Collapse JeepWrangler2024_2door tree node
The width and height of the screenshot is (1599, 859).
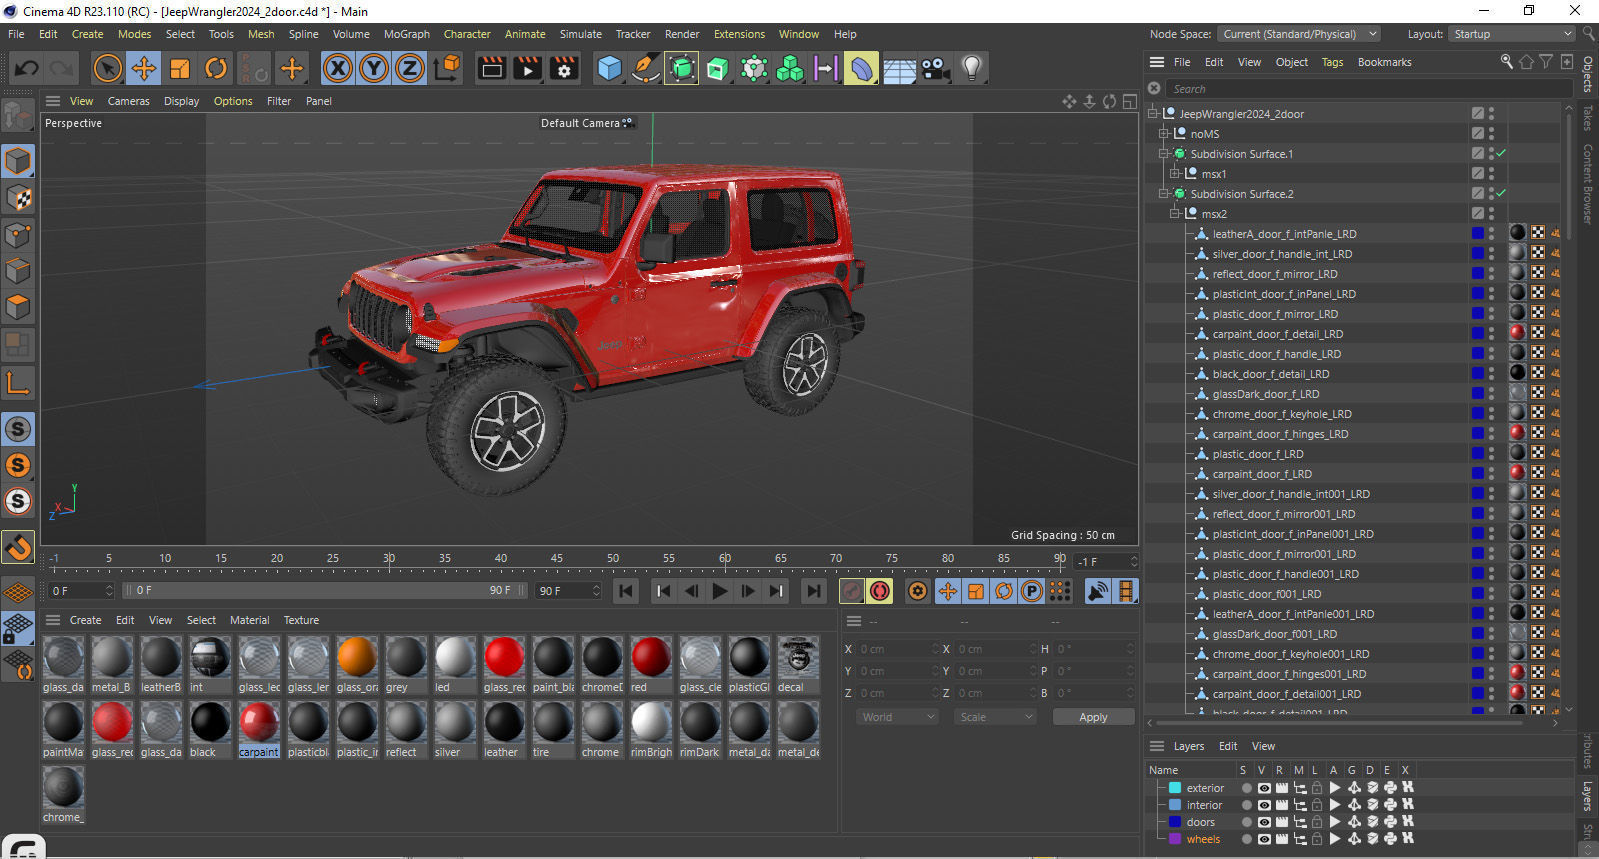[1153, 114]
